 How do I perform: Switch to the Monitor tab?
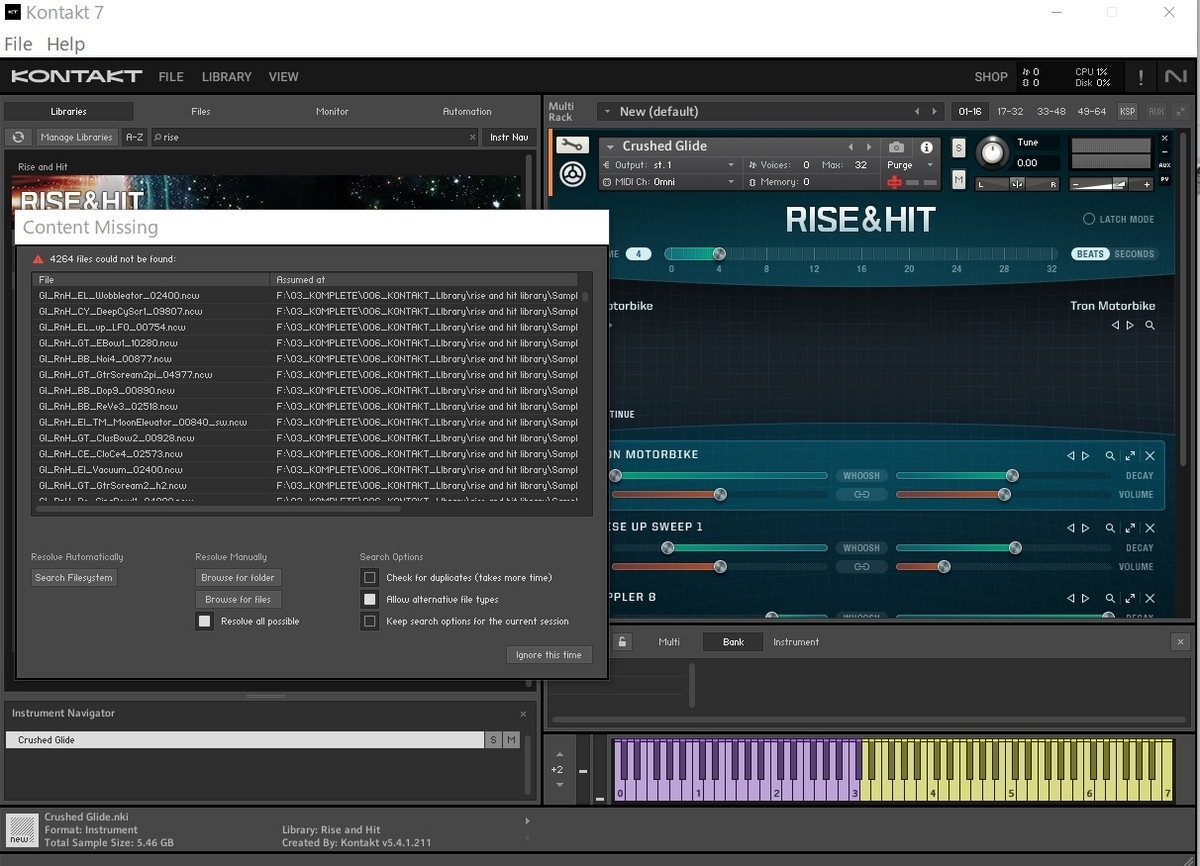point(333,112)
